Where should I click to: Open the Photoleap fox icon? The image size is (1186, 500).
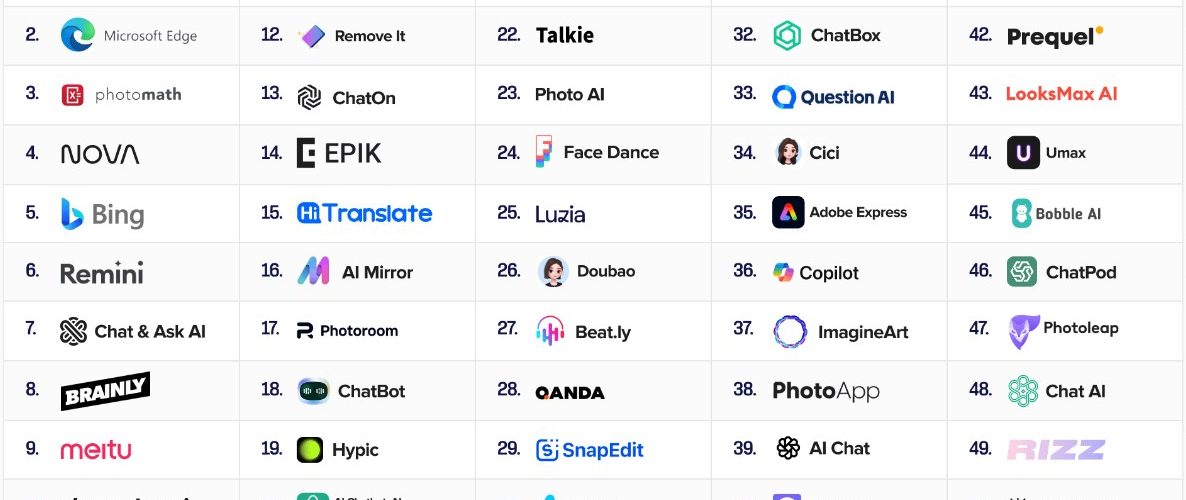1024,331
